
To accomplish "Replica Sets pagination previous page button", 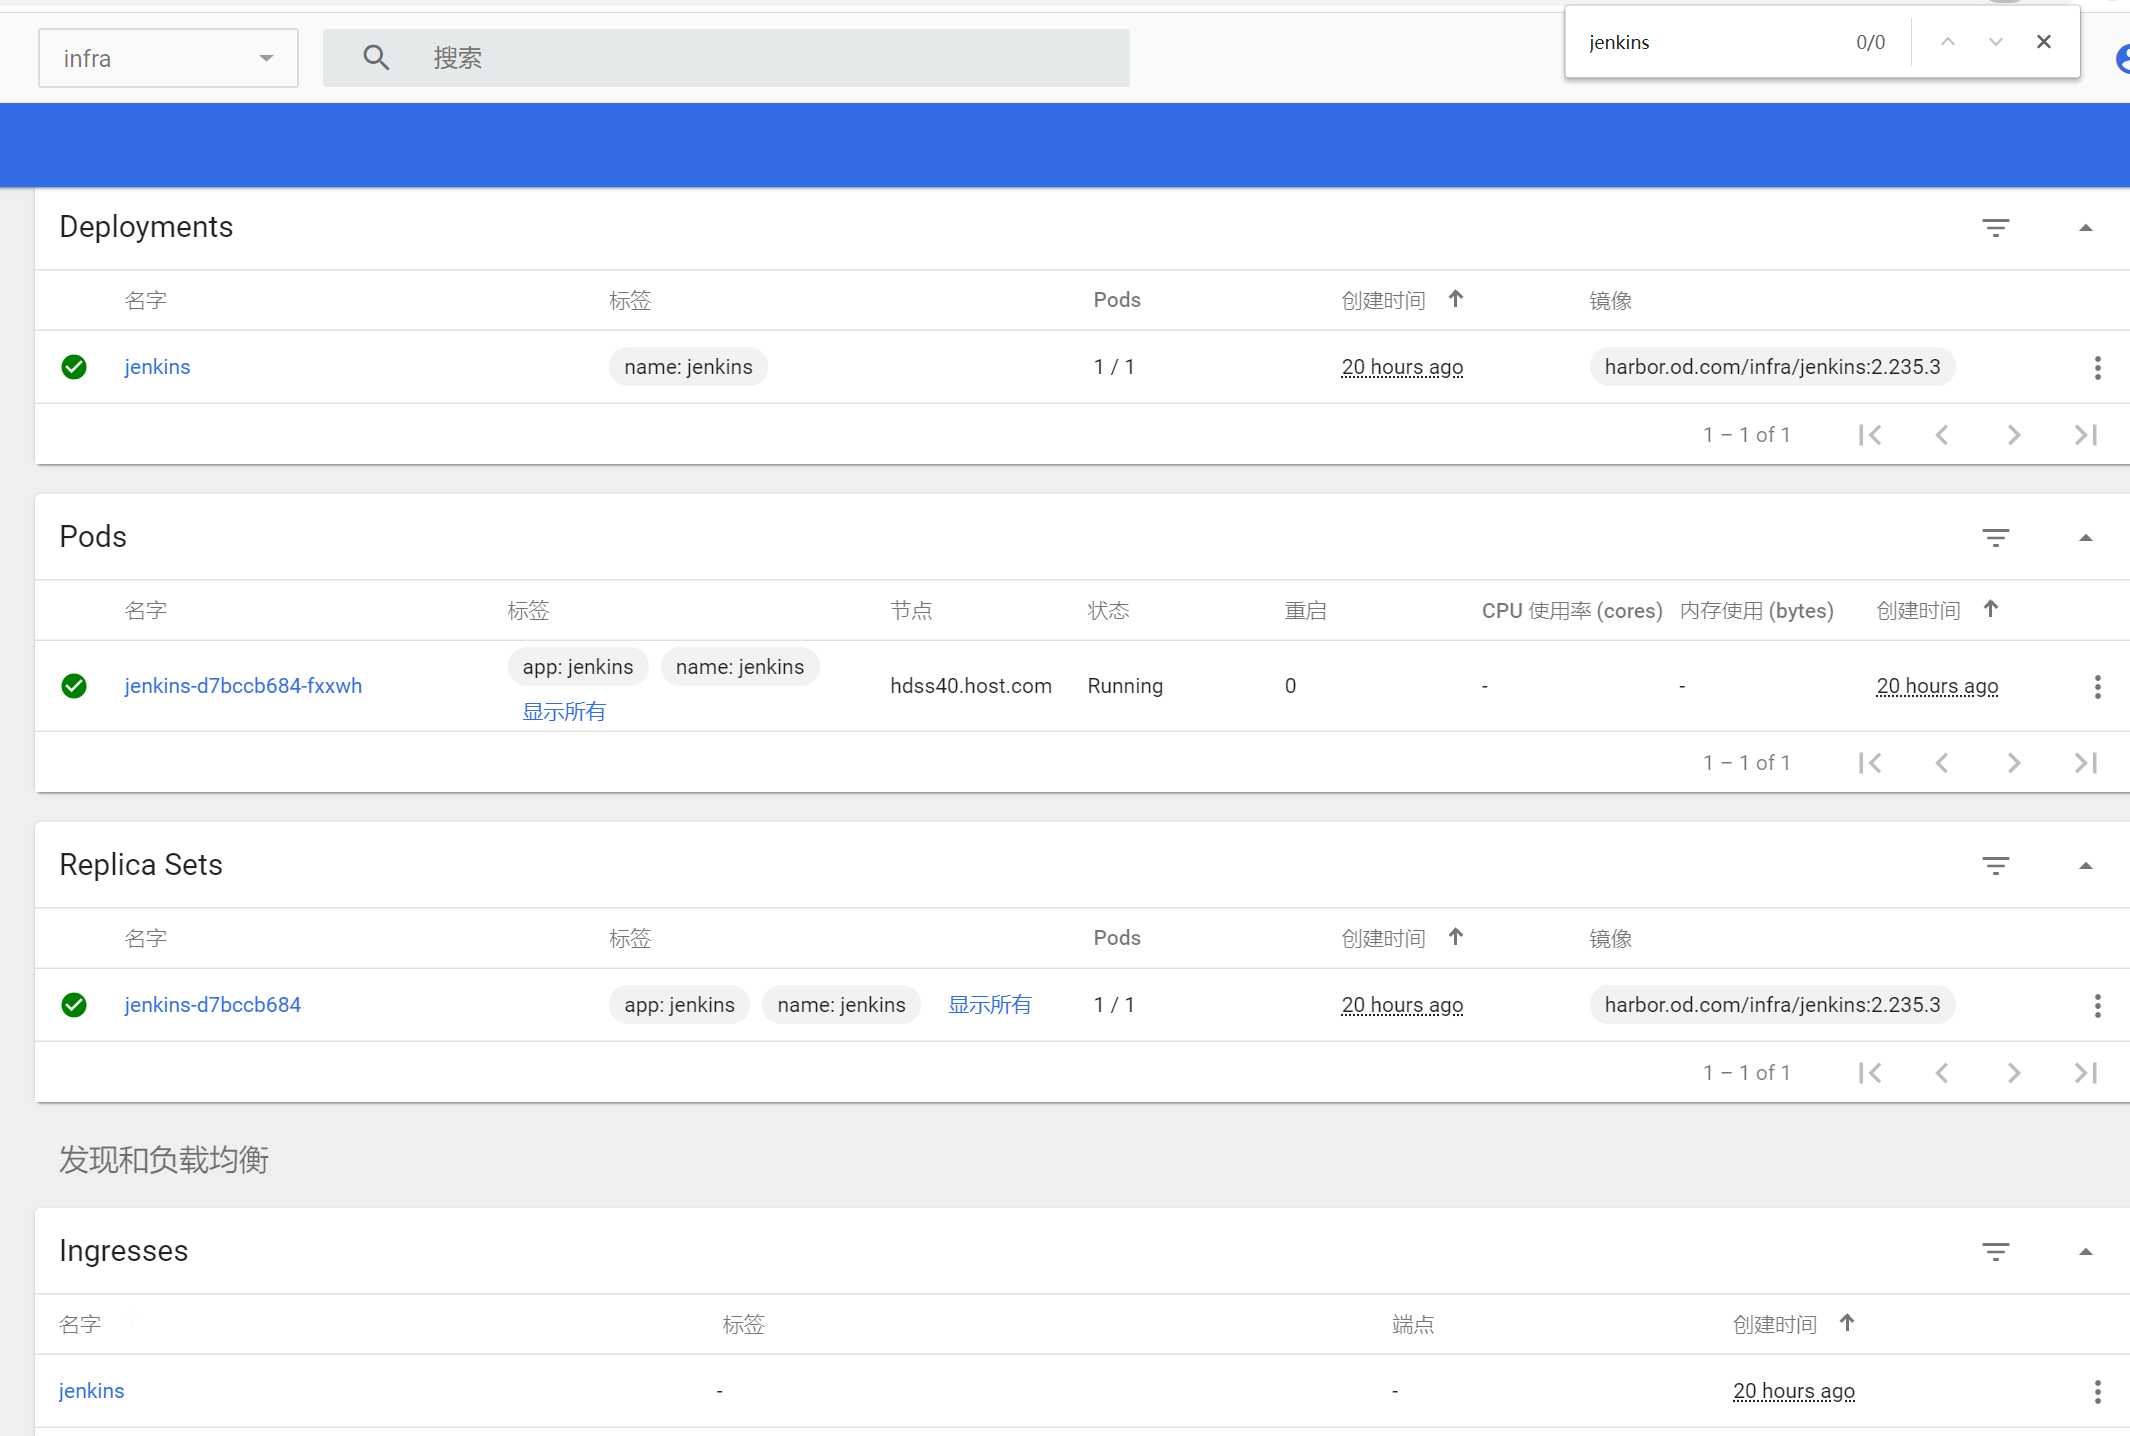I will pyautogui.click(x=1941, y=1073).
